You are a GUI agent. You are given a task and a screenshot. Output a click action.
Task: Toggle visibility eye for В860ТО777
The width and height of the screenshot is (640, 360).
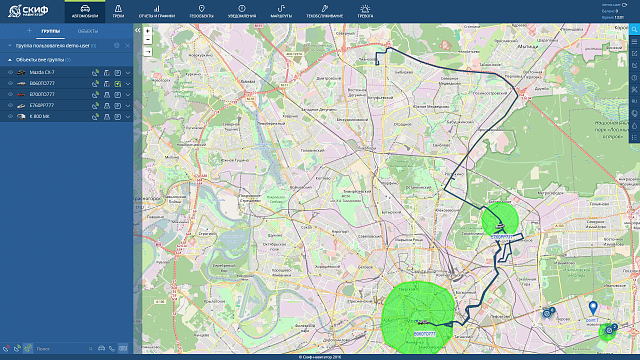point(11,83)
